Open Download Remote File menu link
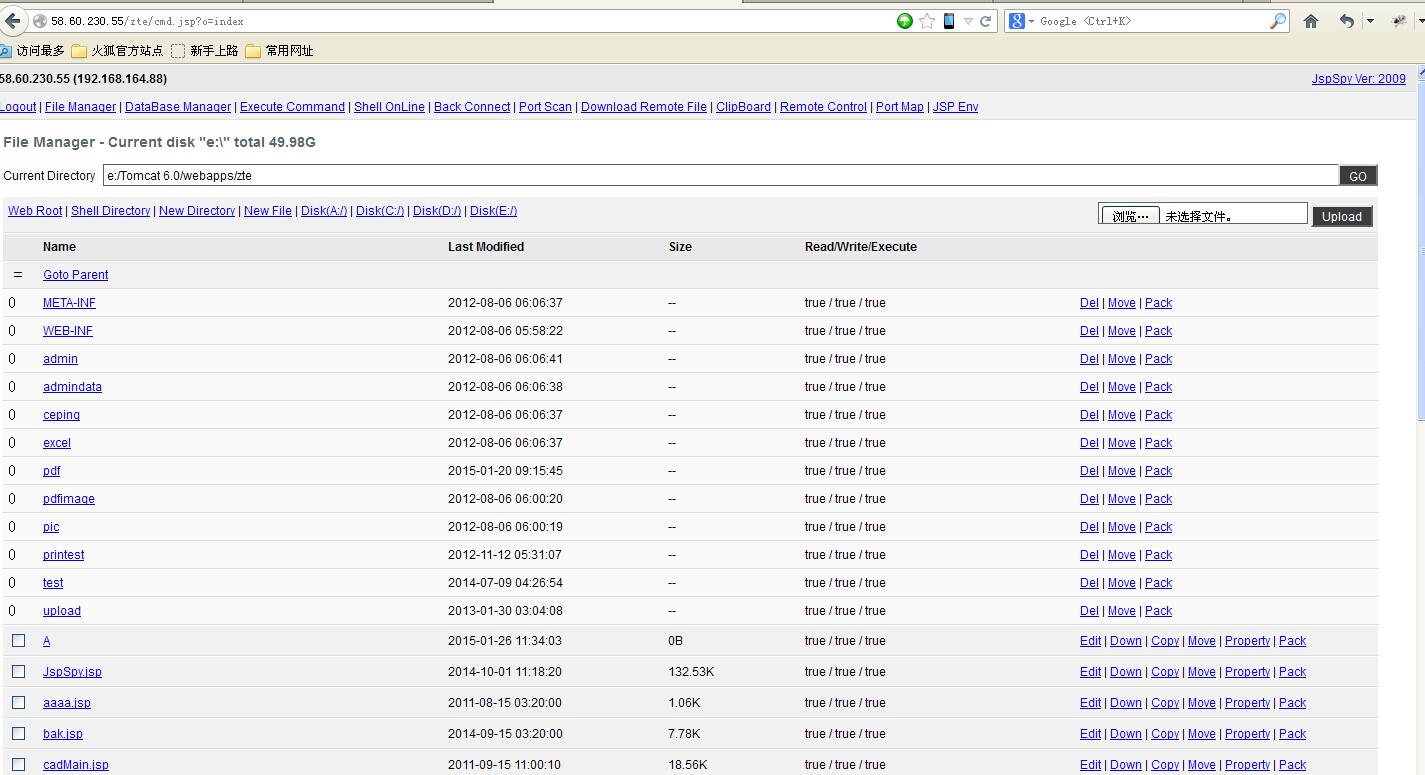The width and height of the screenshot is (1425, 775). point(644,107)
